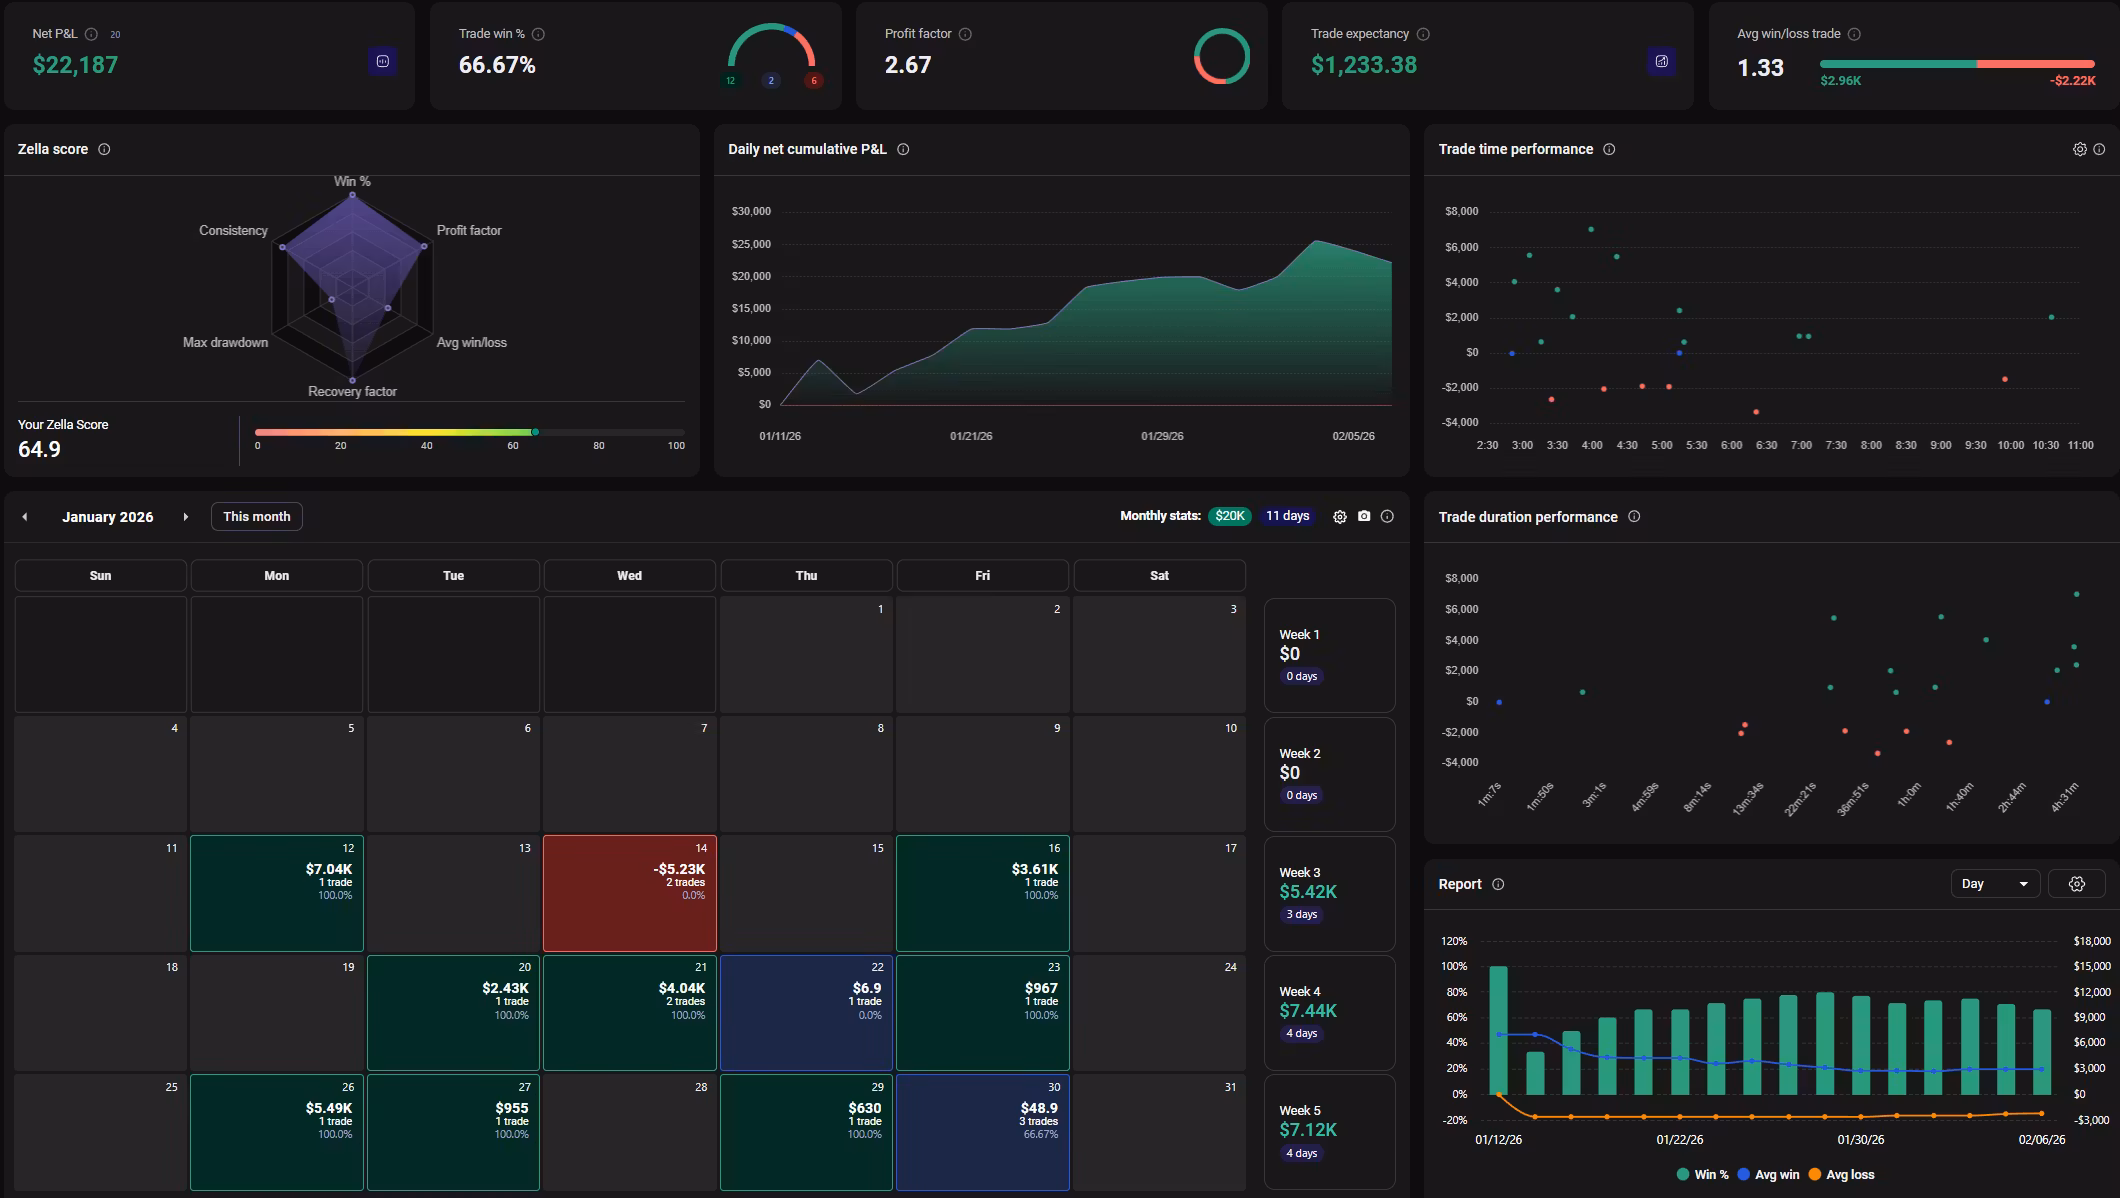The image size is (2120, 1198).
Task: Go to the previous month arrow
Action: (25, 517)
